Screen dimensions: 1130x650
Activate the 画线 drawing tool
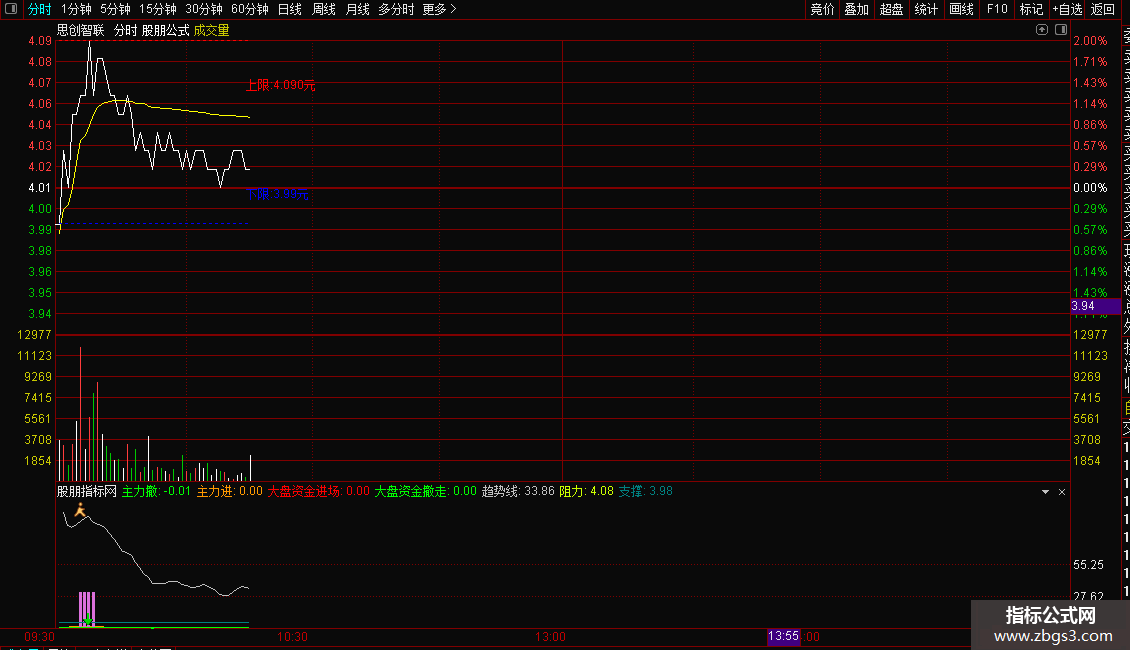pyautogui.click(x=961, y=9)
